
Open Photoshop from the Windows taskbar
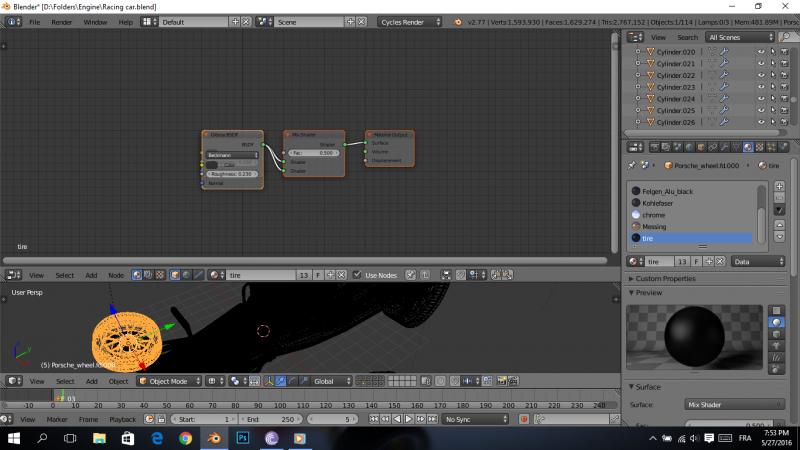(x=242, y=438)
